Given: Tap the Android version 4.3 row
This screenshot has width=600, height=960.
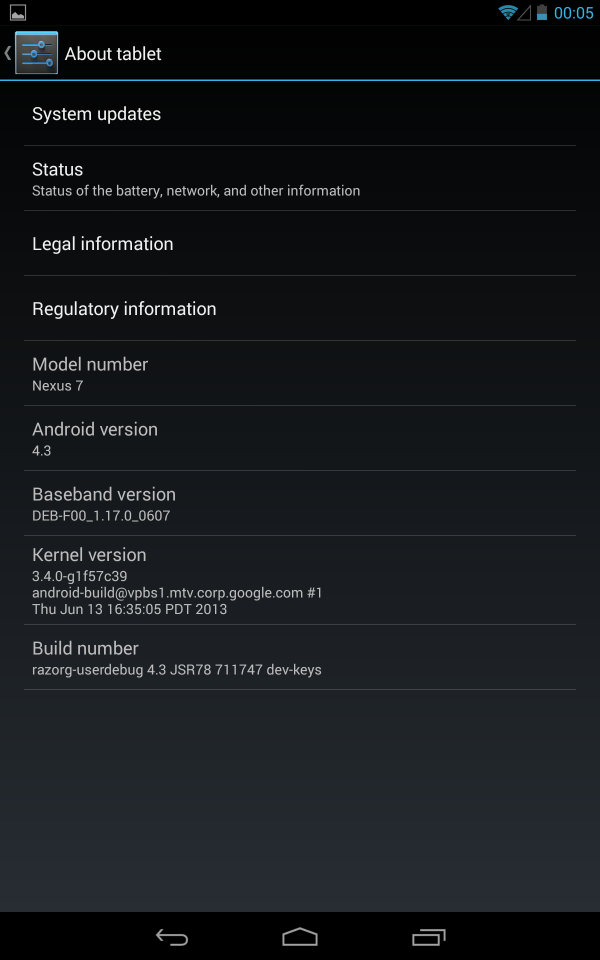Looking at the screenshot, I should tap(300, 438).
